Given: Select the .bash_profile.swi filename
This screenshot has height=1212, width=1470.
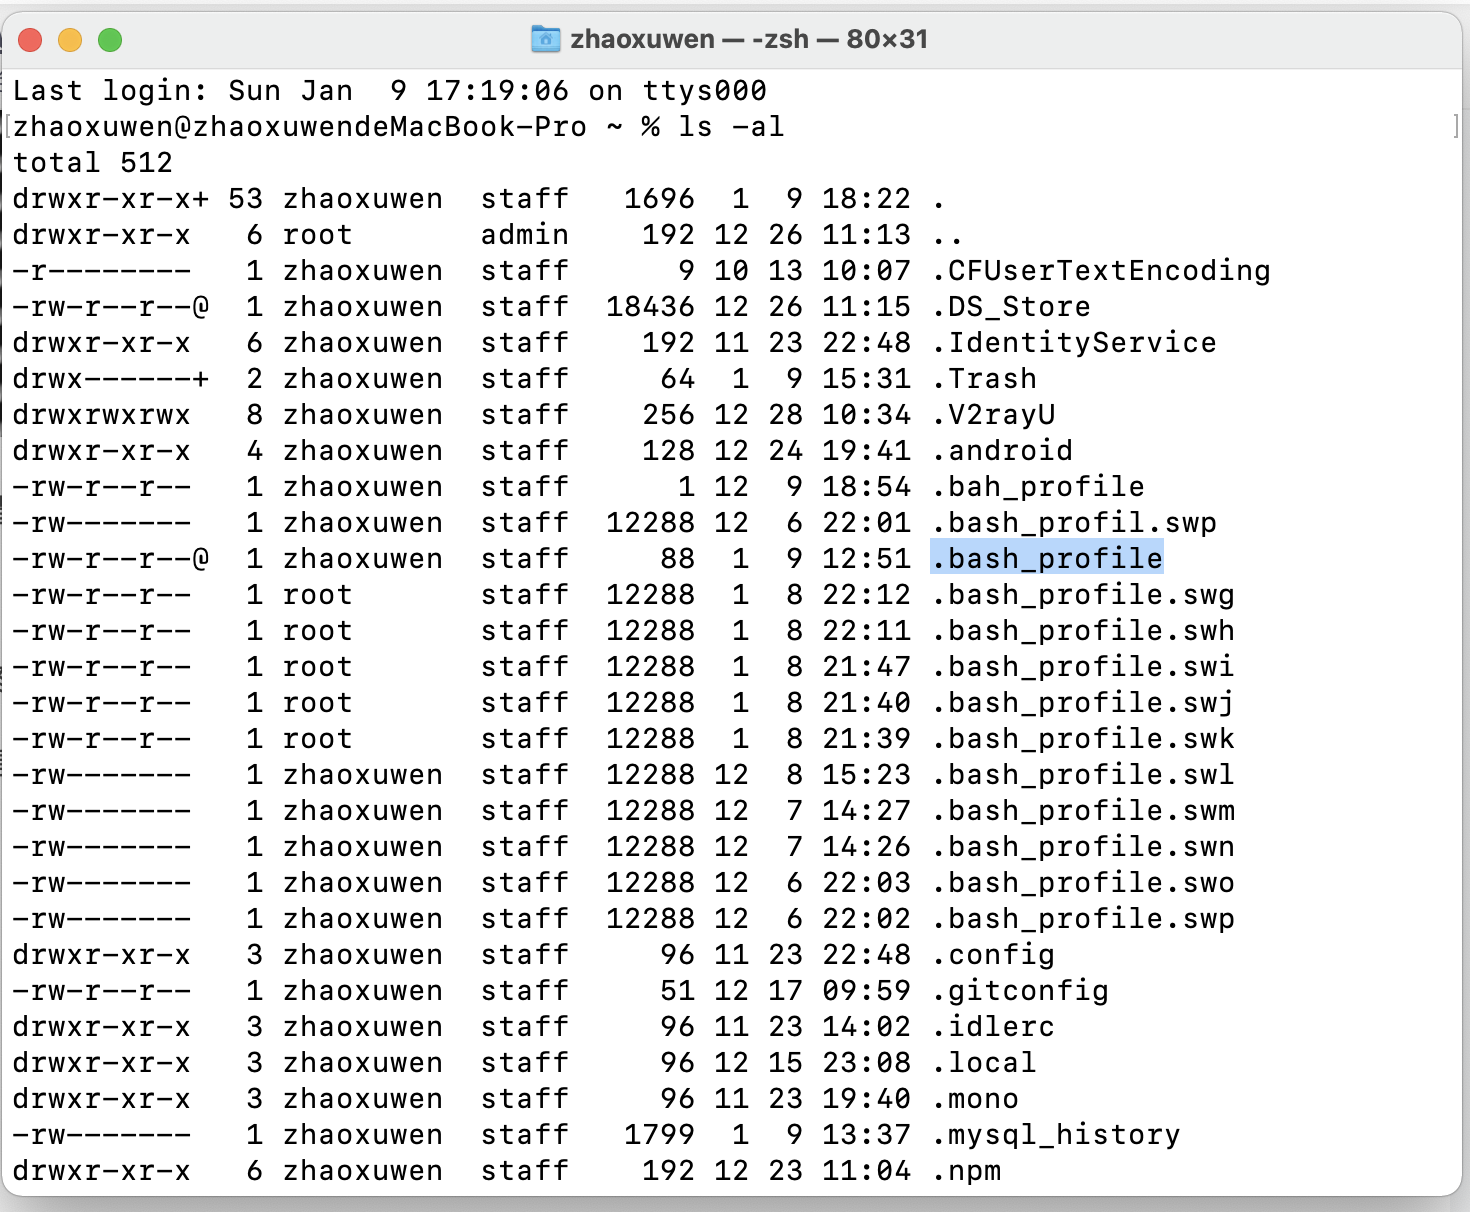Looking at the screenshot, I should point(1083,666).
